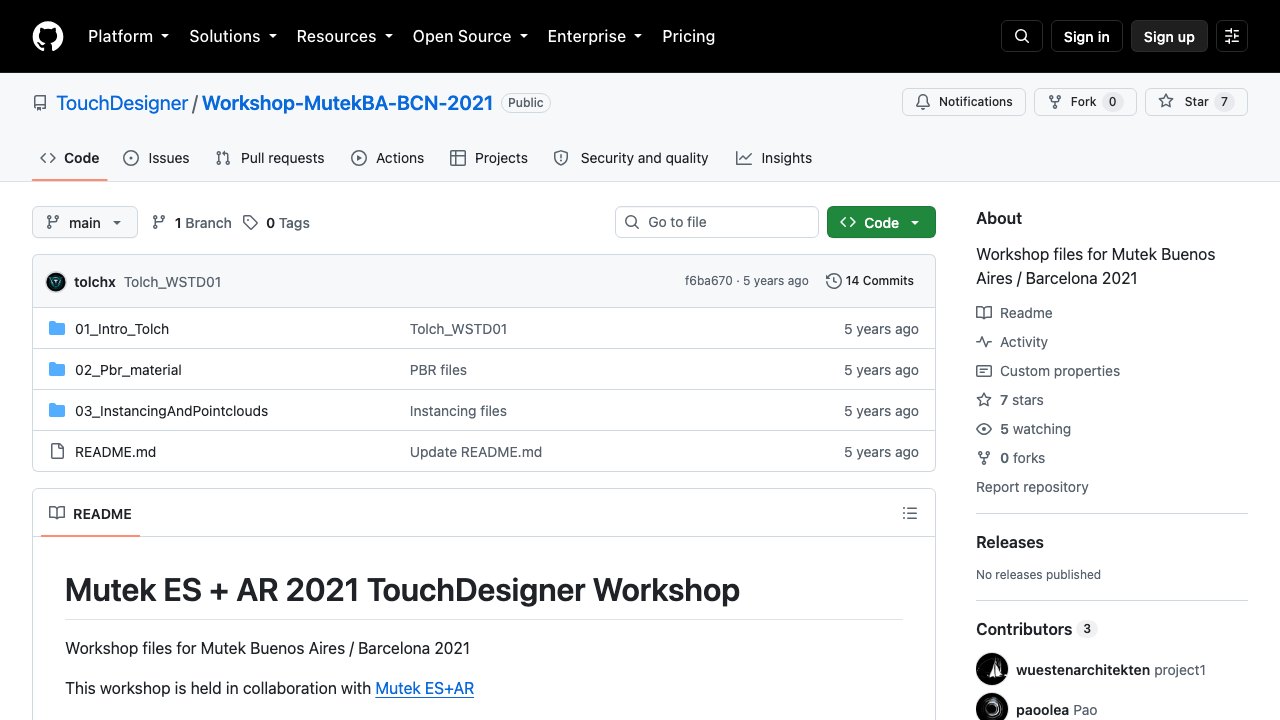Open the Contributors heading link
This screenshot has height=720, width=1280.
click(x=1036, y=629)
